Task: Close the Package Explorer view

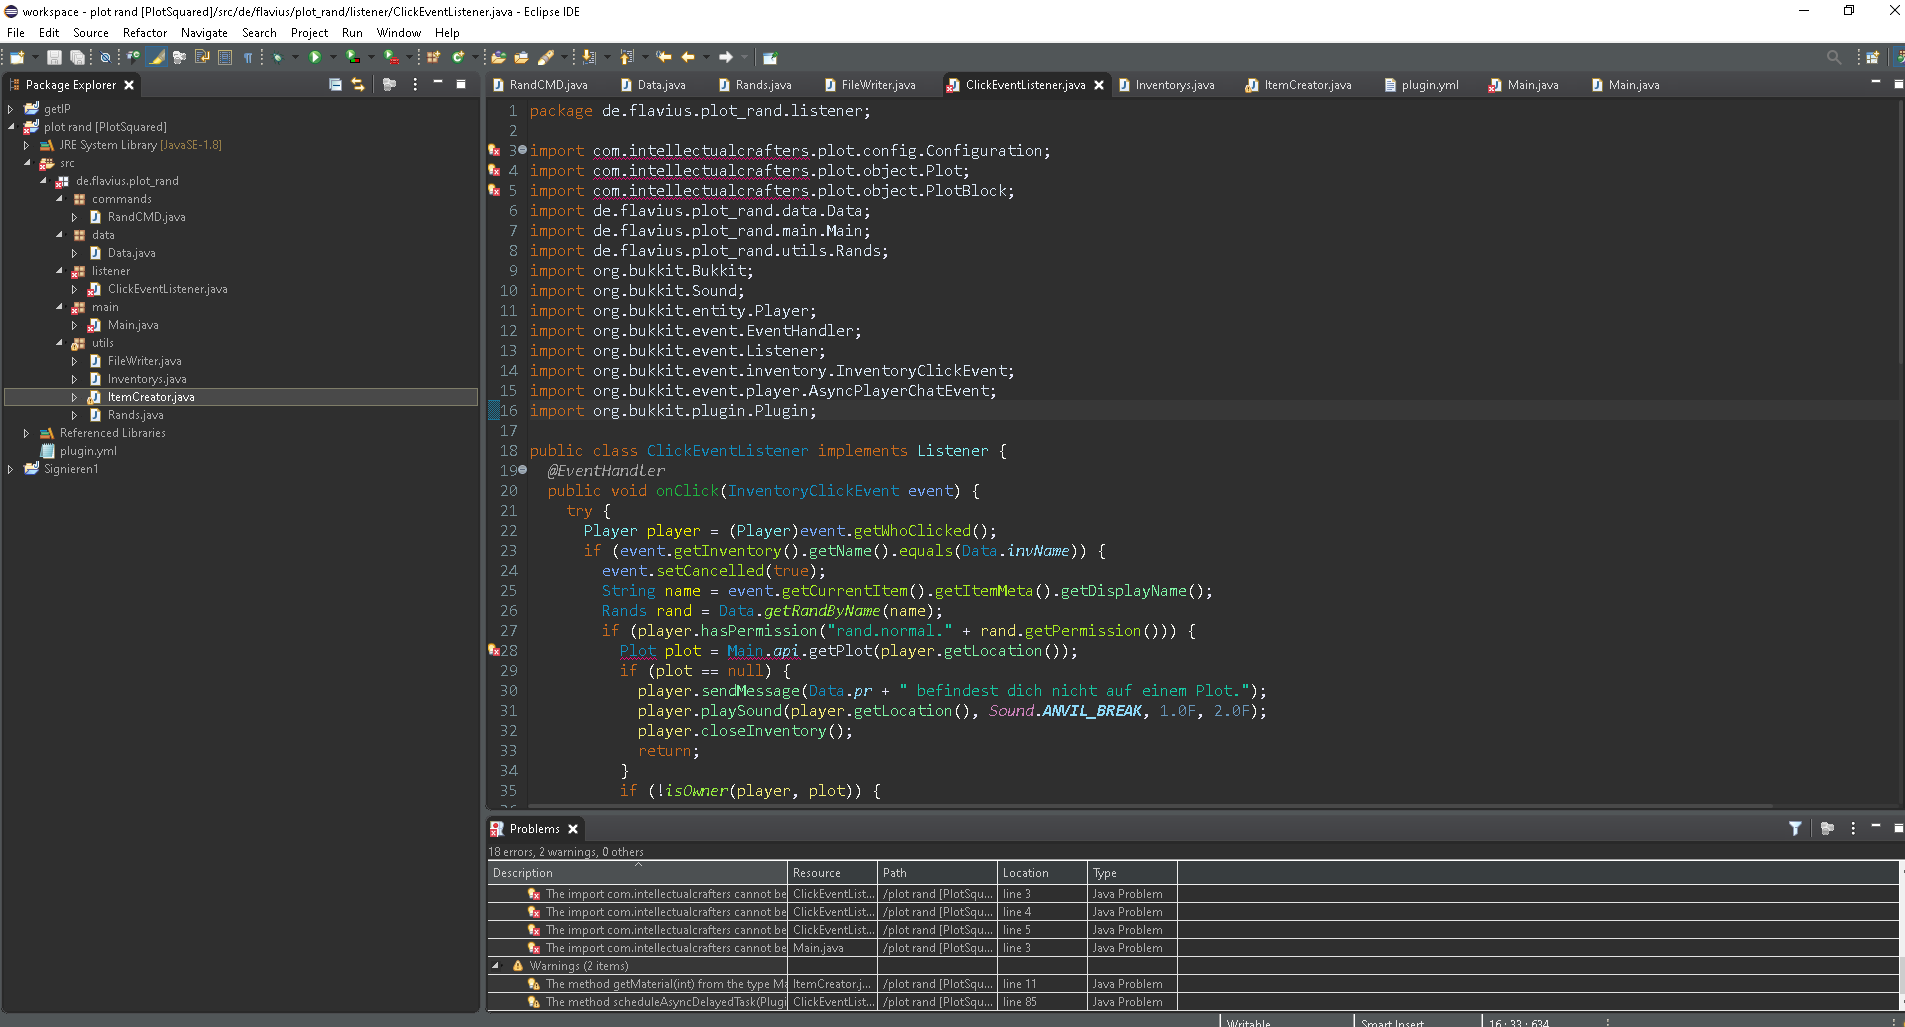Action: 129,85
